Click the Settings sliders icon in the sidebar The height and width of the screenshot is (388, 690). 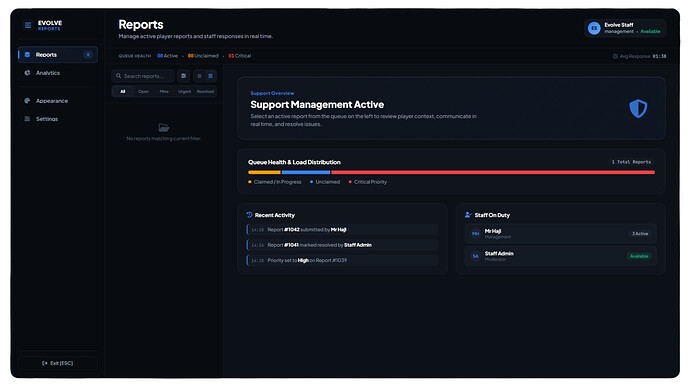[x=27, y=119]
